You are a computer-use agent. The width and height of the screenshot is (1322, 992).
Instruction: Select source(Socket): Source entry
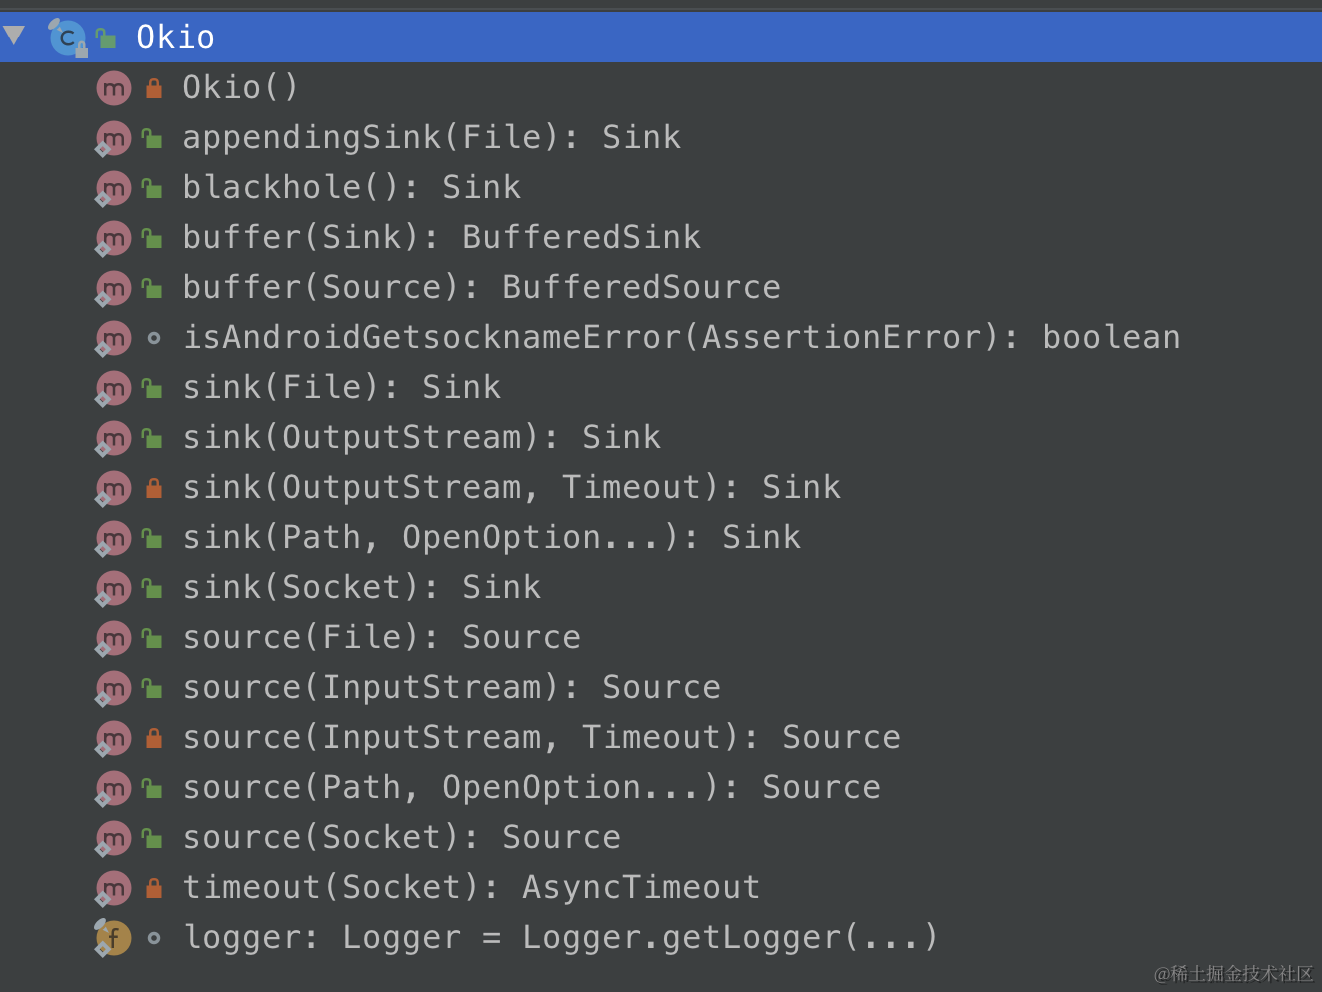point(401,837)
